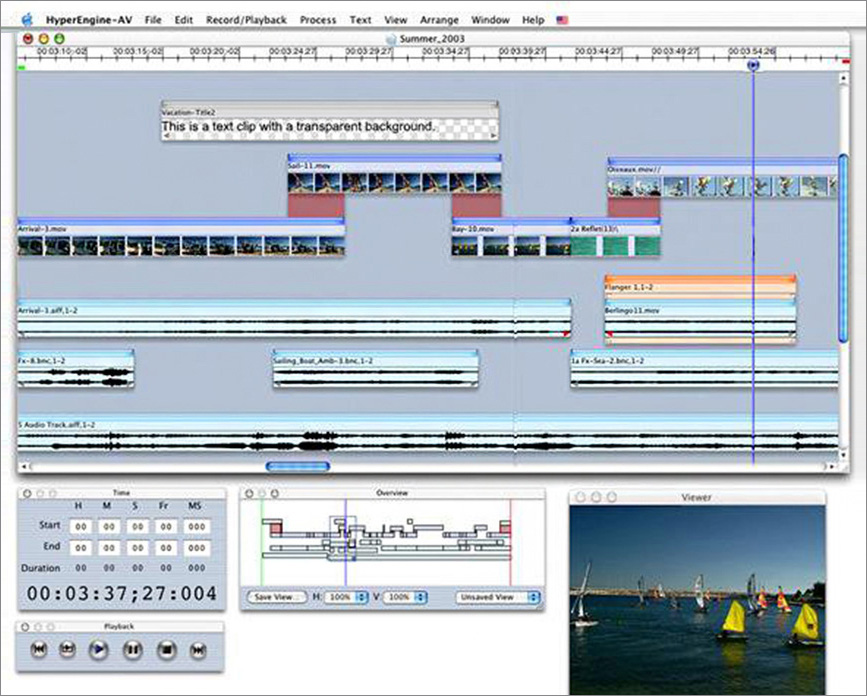Click the sailboat image in the Viewer window
Image resolution: width=867 pixels, height=696 pixels.
(698, 599)
